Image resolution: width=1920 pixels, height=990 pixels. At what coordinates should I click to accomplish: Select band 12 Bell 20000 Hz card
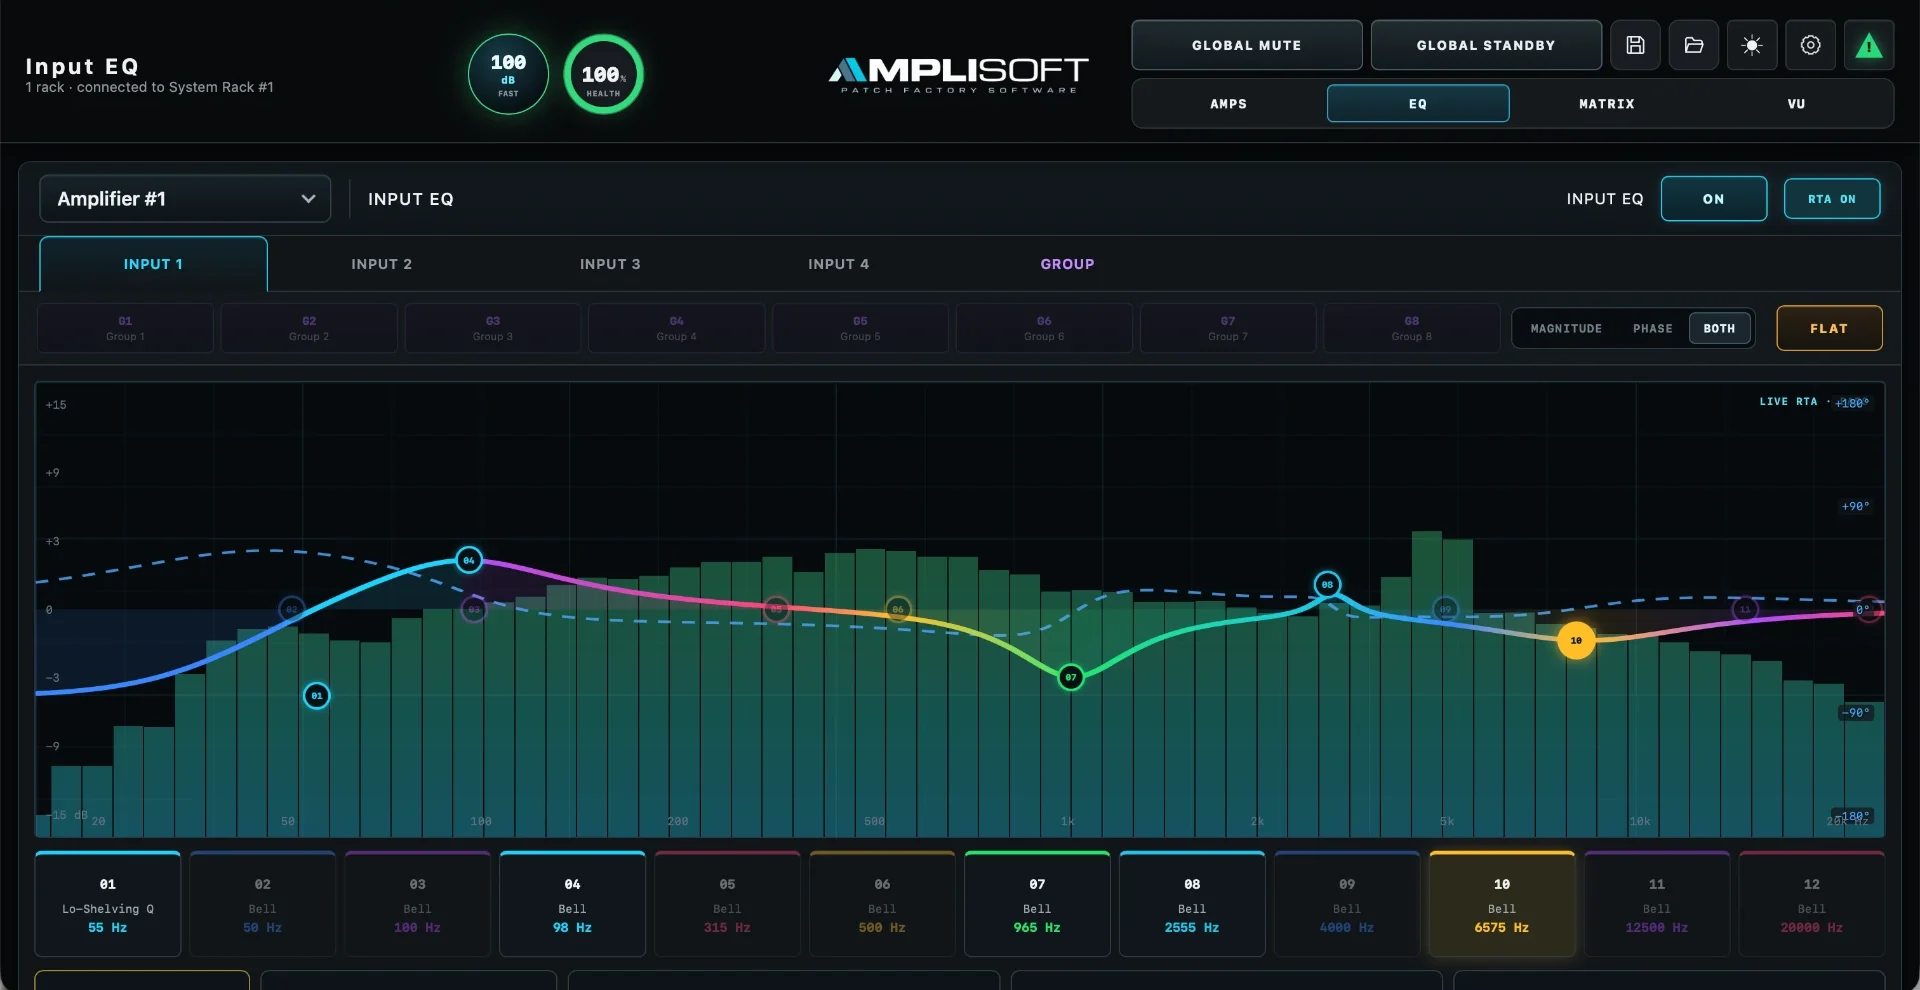pyautogui.click(x=1811, y=904)
